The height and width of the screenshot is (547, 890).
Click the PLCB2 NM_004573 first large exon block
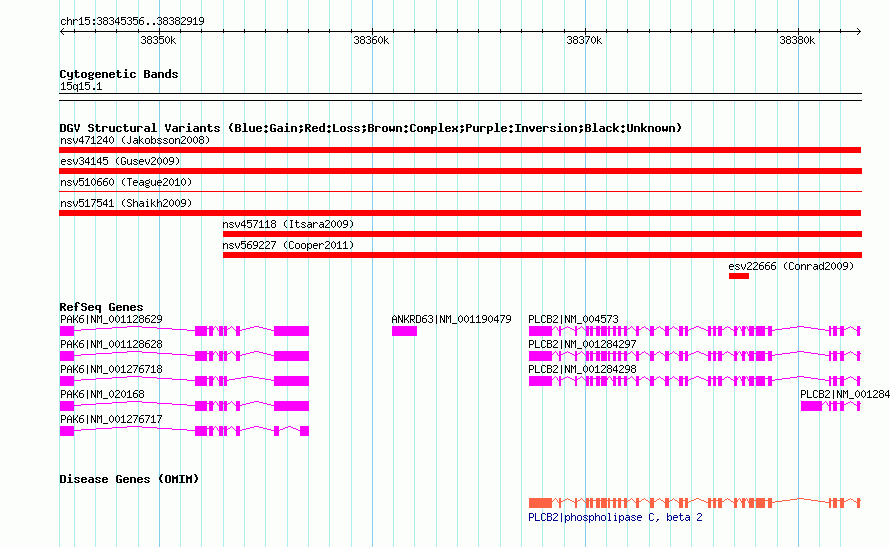click(540, 331)
